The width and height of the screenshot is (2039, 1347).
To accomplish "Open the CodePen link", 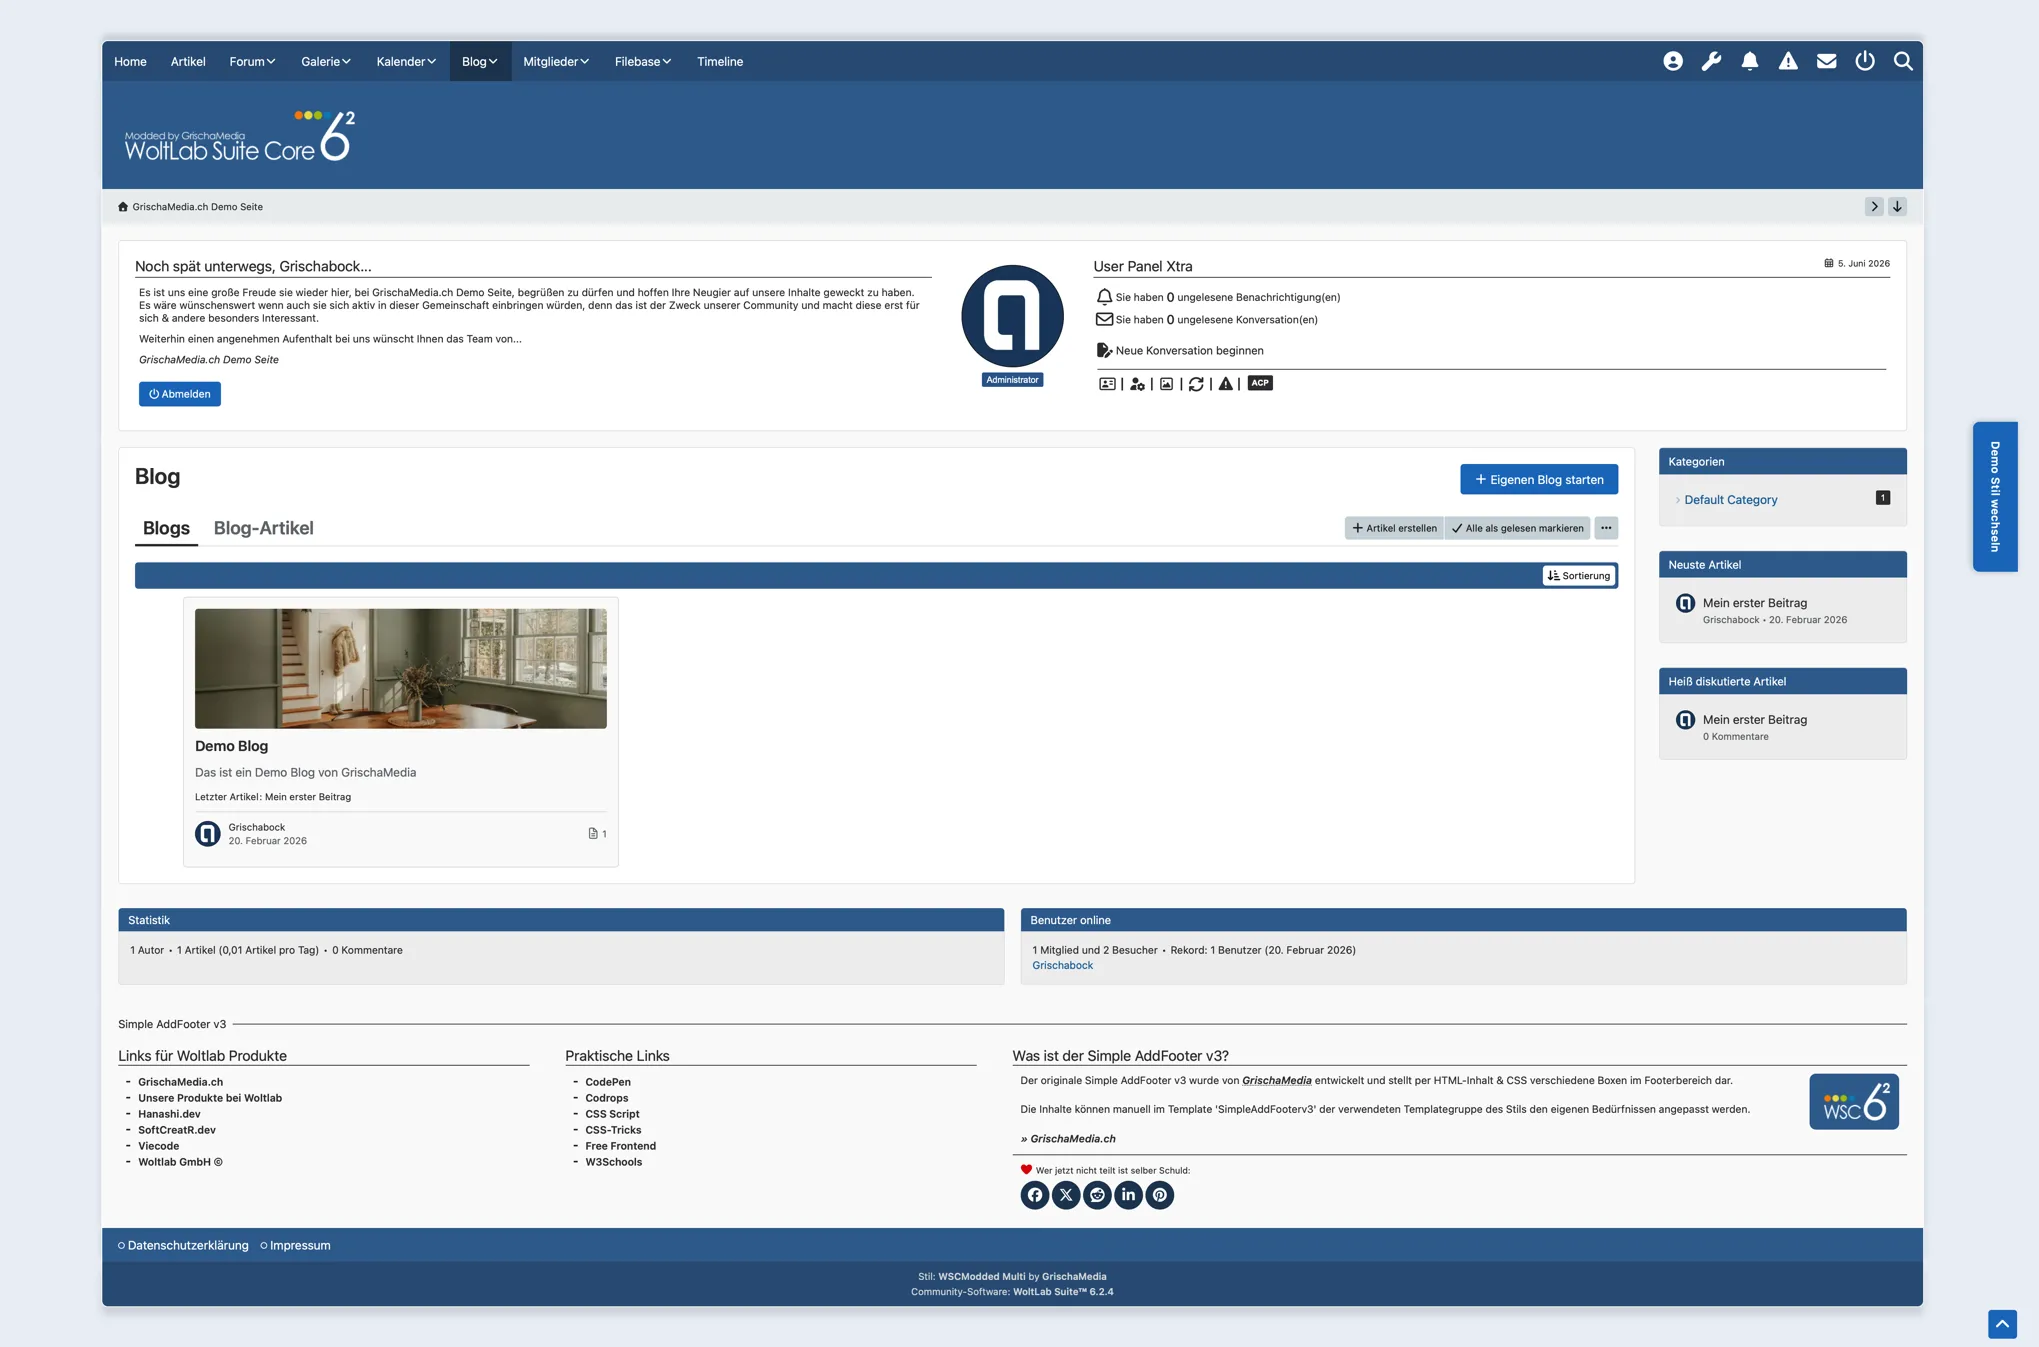I will [608, 1082].
